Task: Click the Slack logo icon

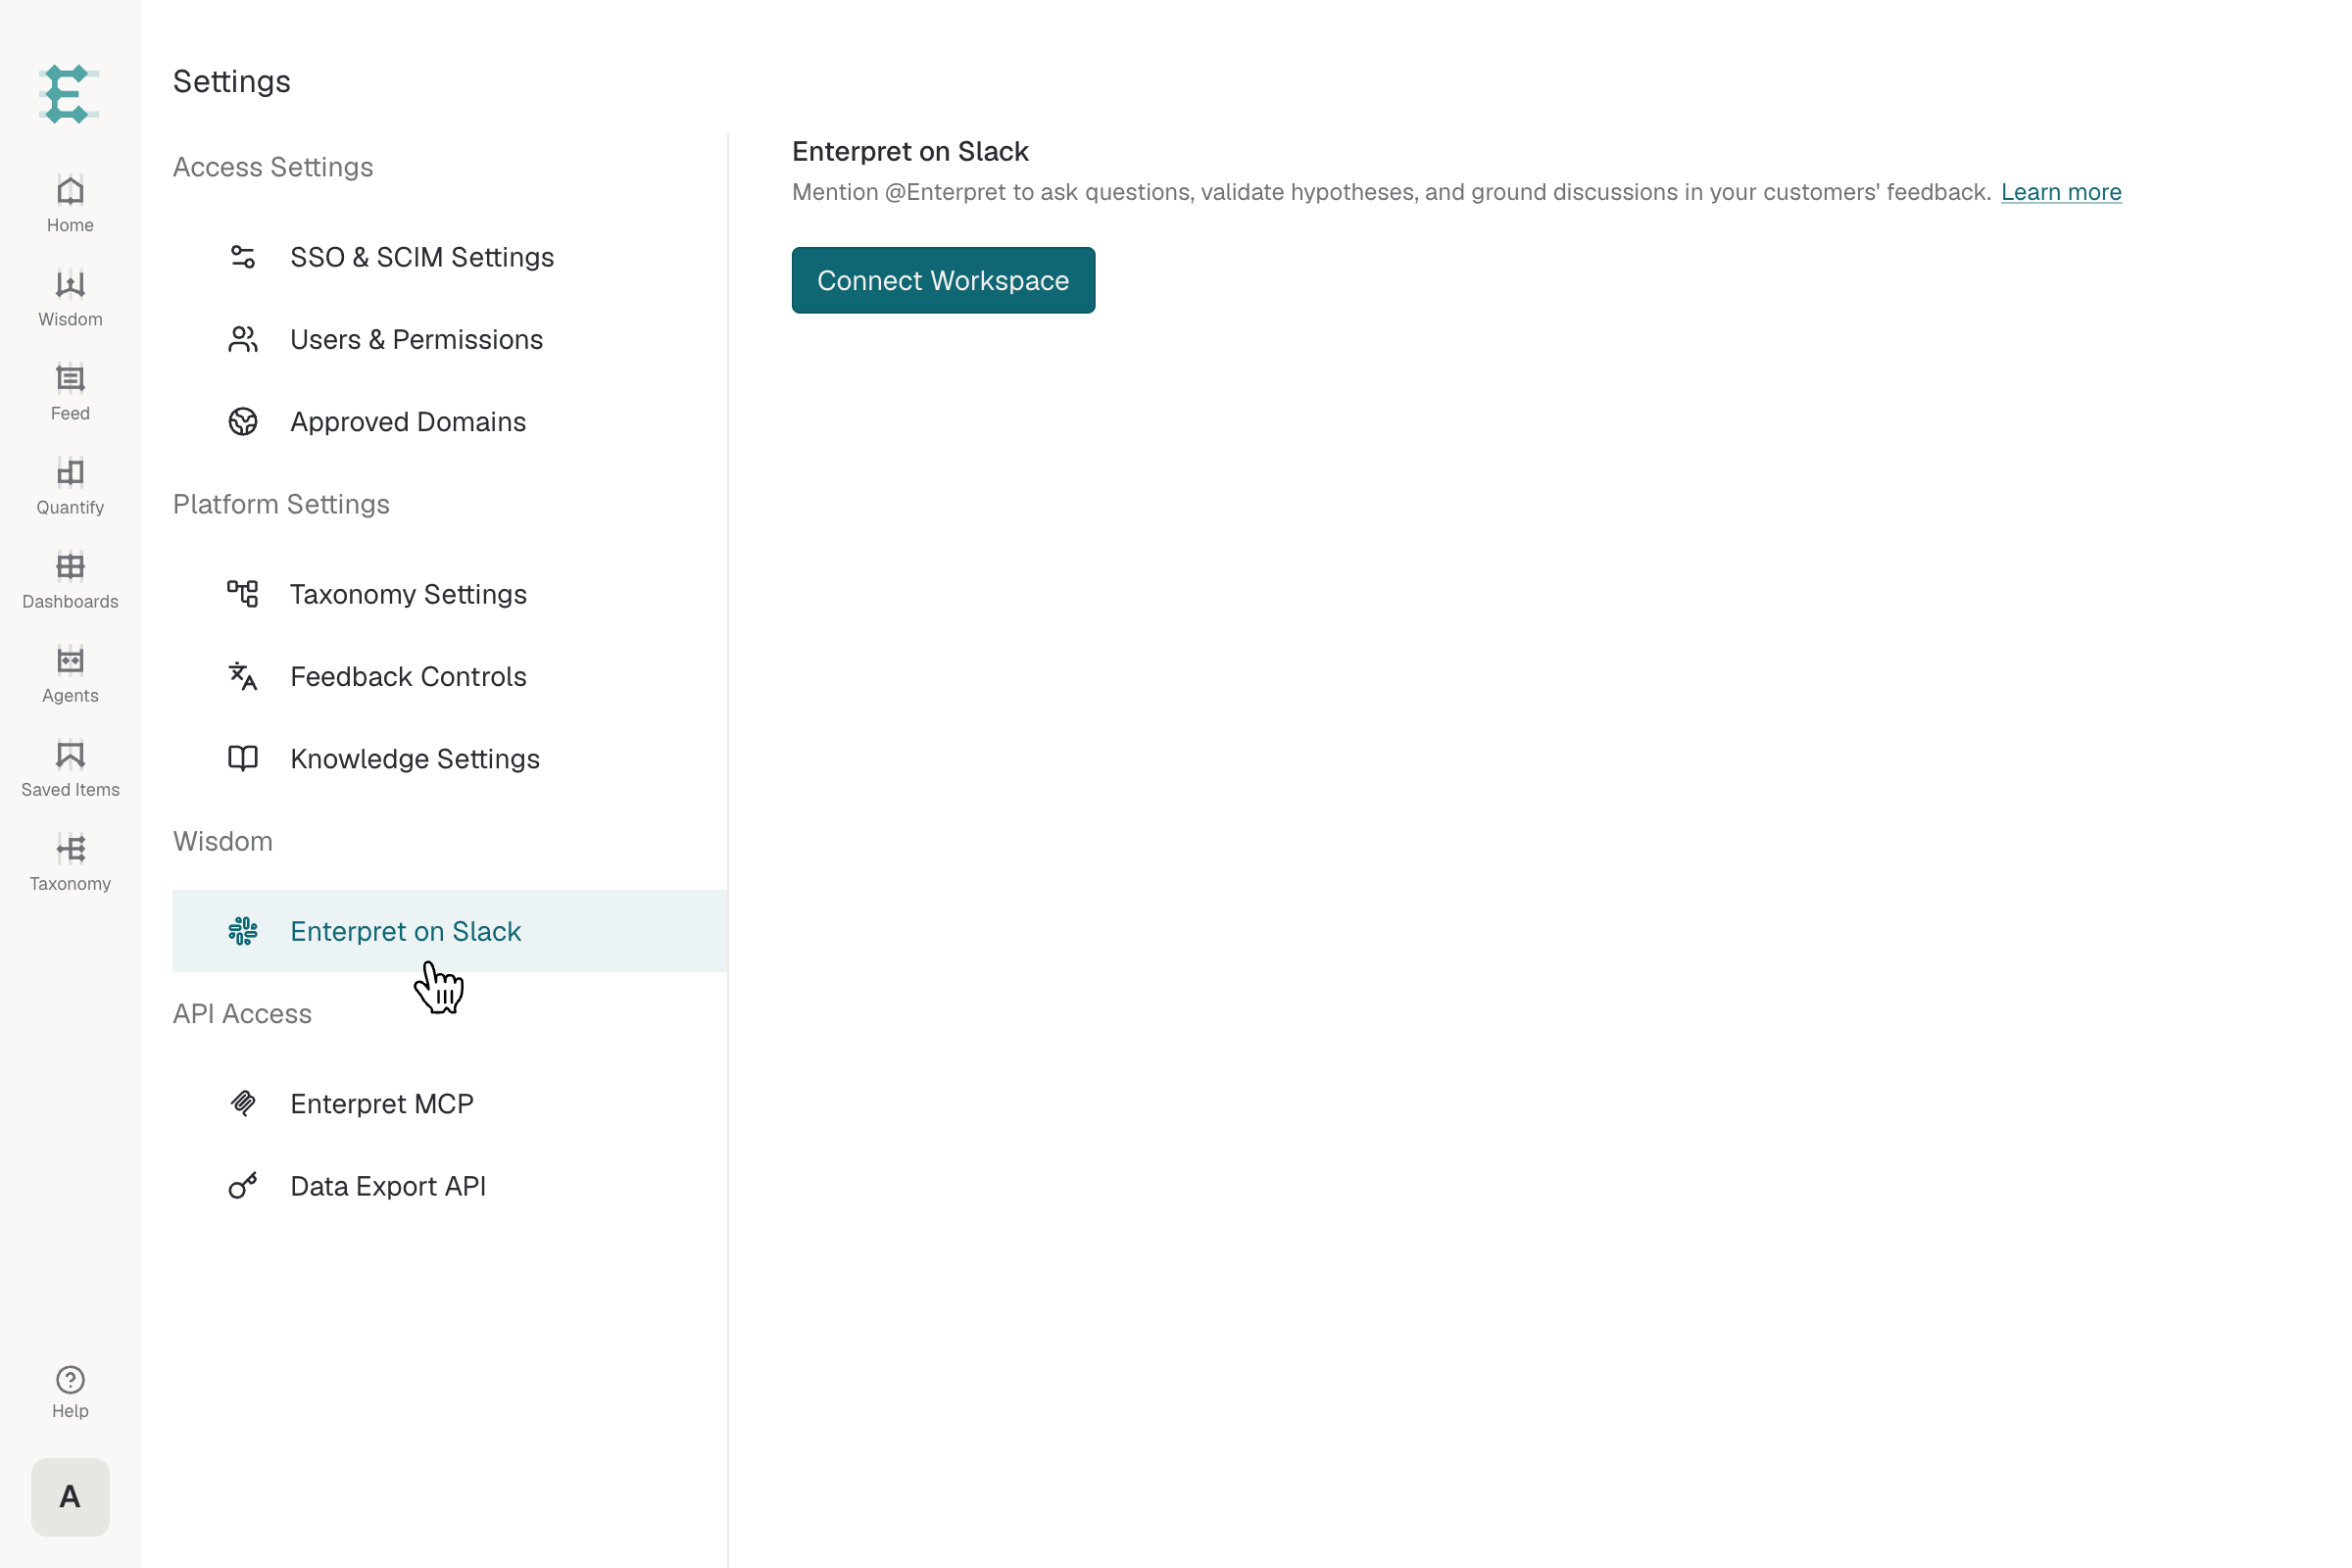Action: coord(243,931)
